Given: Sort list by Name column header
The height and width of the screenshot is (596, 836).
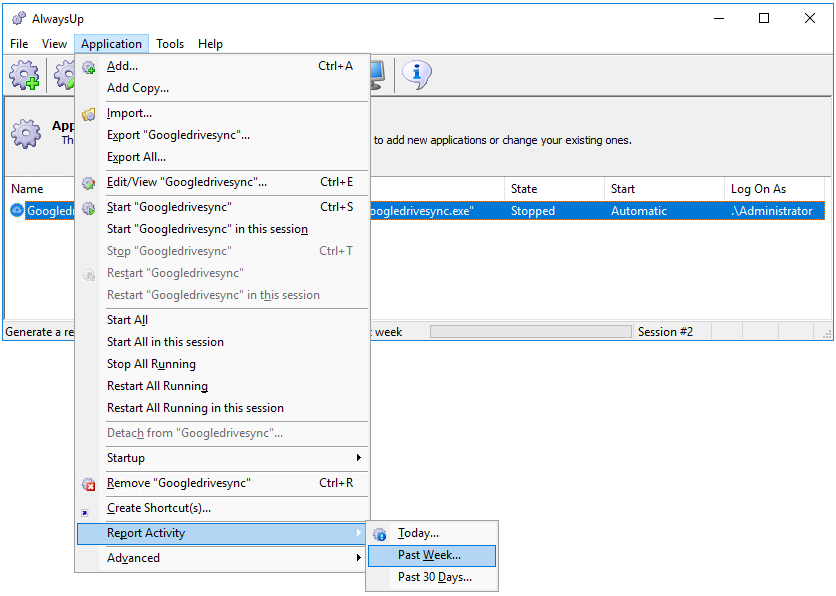Looking at the screenshot, I should [40, 189].
